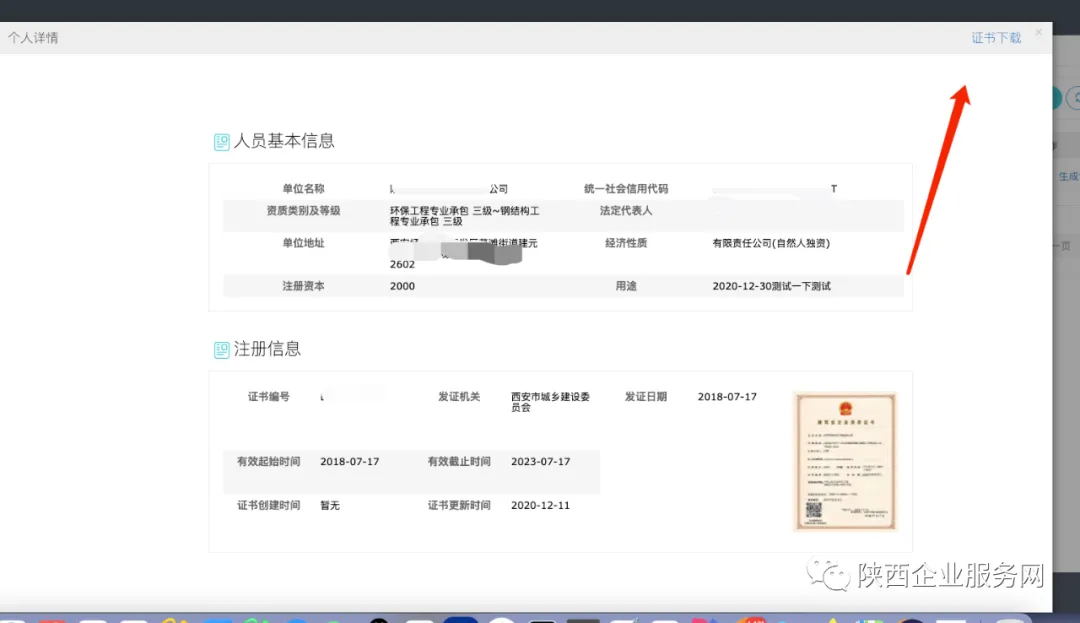Select the 发证机关 label
This screenshot has height=623, width=1080.
459,397
